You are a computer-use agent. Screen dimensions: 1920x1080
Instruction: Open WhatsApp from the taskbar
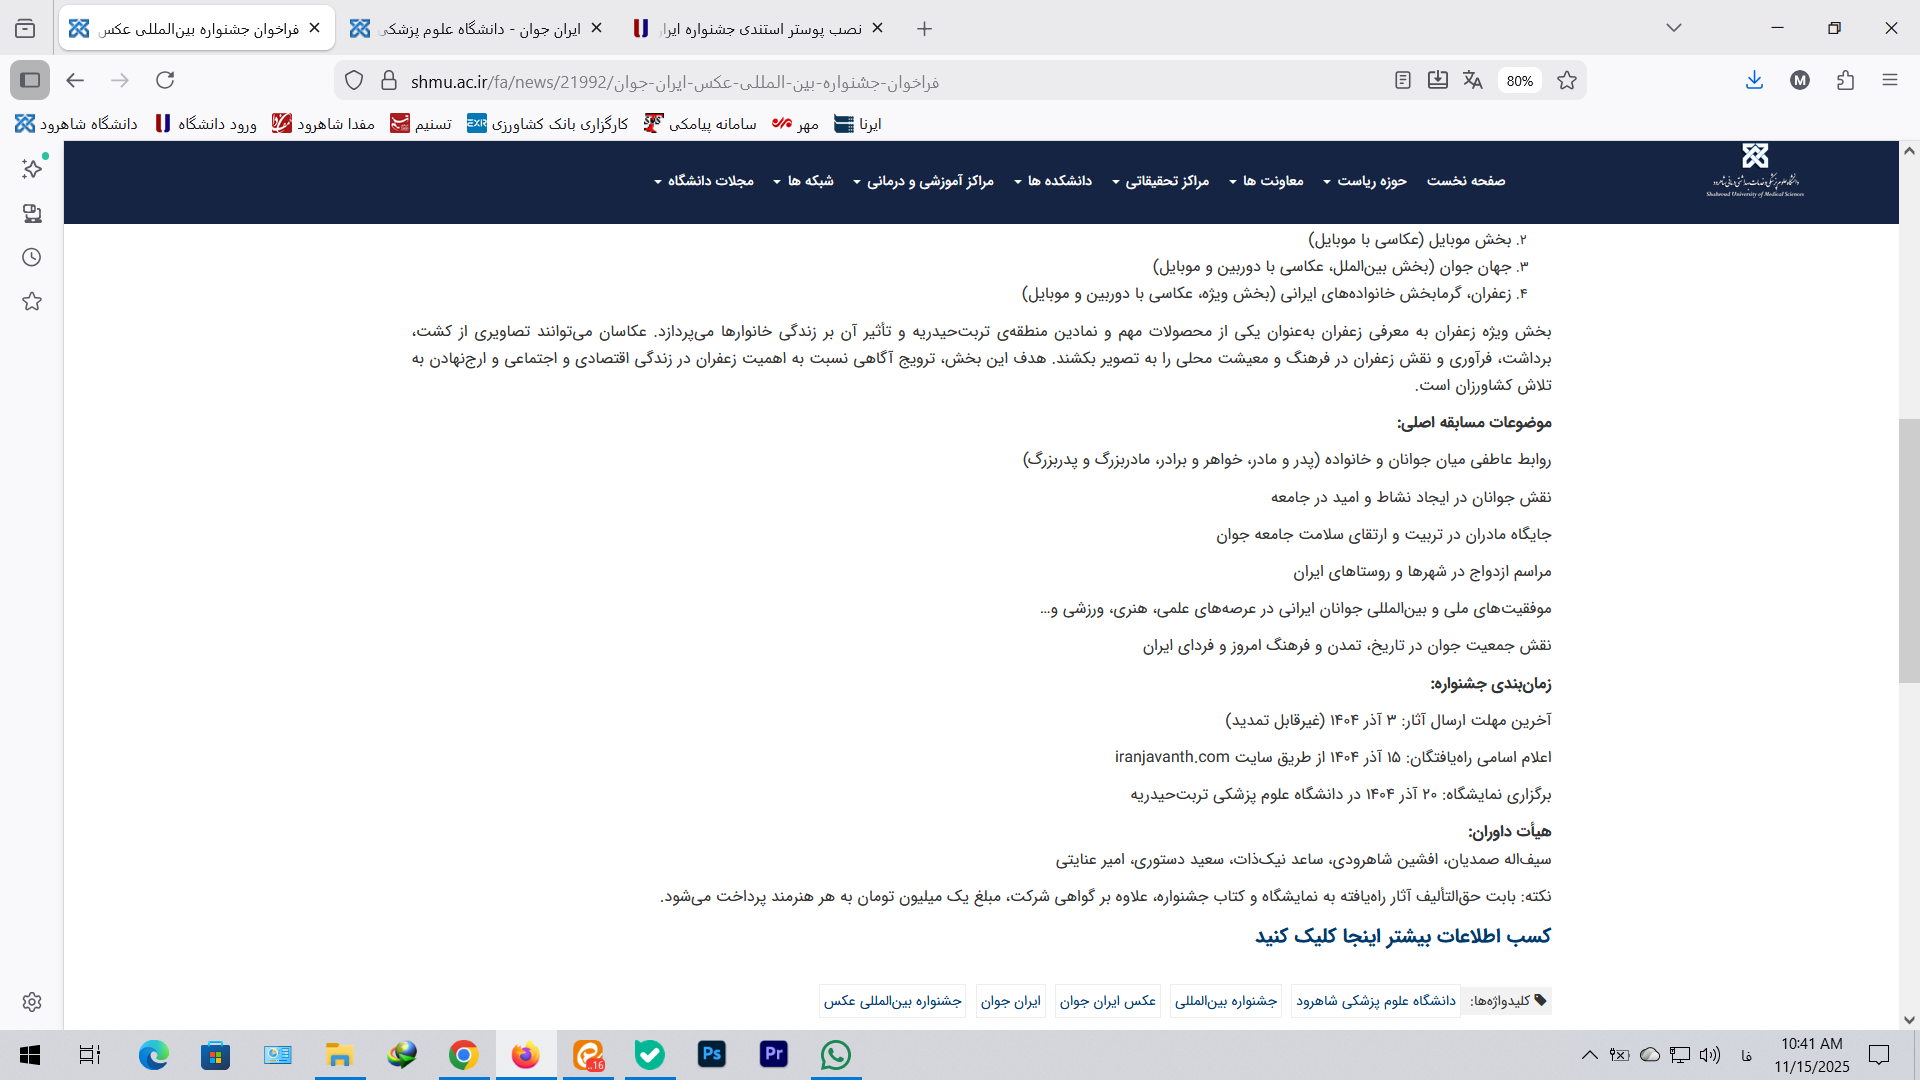click(x=835, y=1055)
